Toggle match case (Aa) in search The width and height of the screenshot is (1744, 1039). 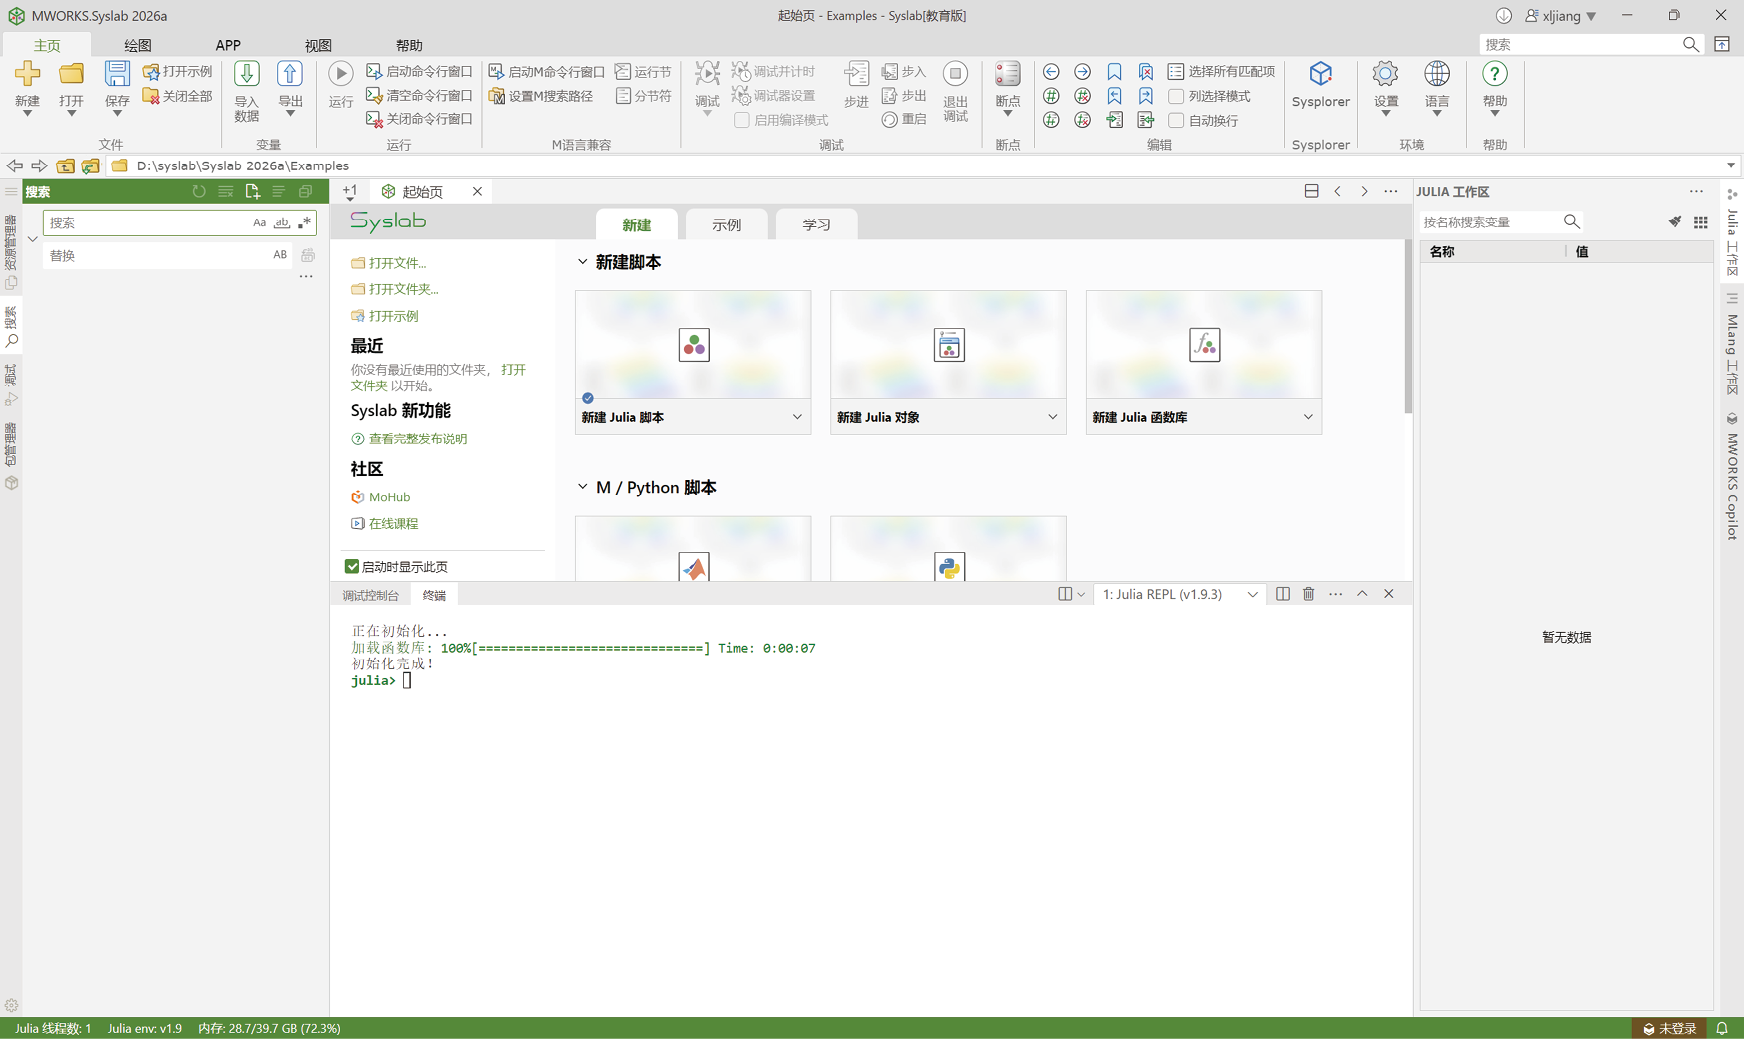click(259, 223)
